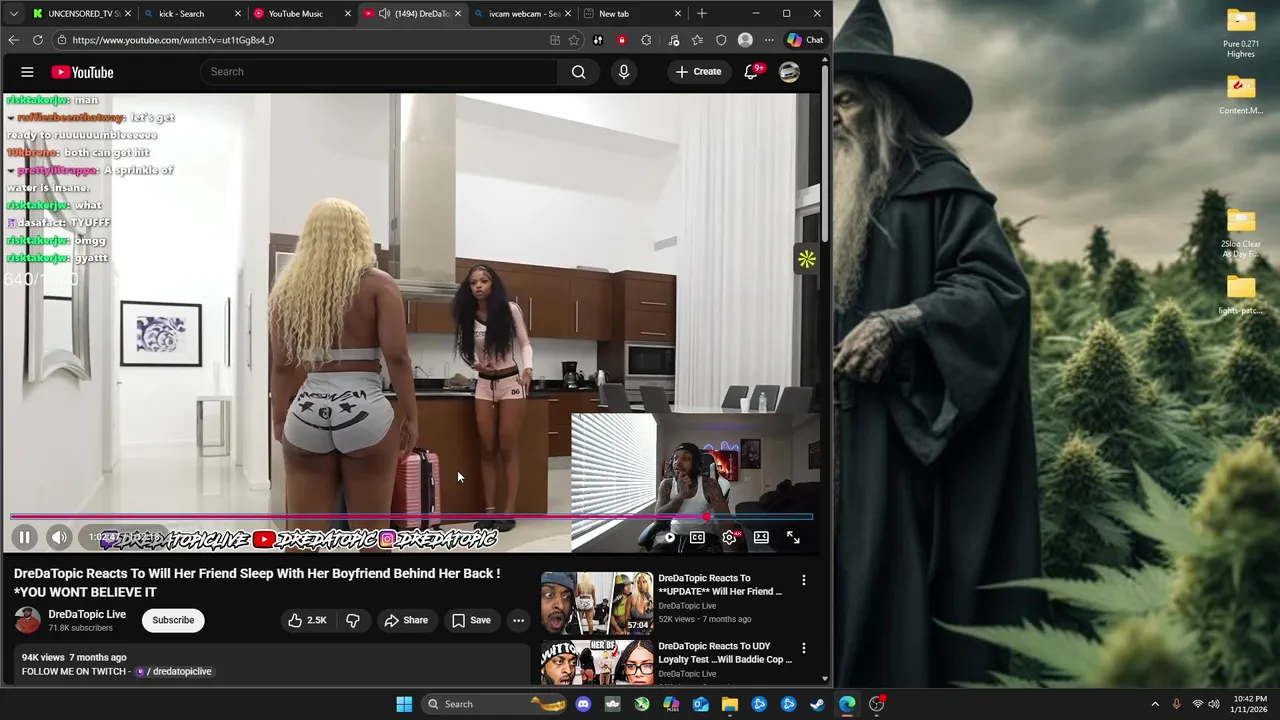The height and width of the screenshot is (720, 1280).
Task: Go back in the browser
Action: (x=13, y=40)
